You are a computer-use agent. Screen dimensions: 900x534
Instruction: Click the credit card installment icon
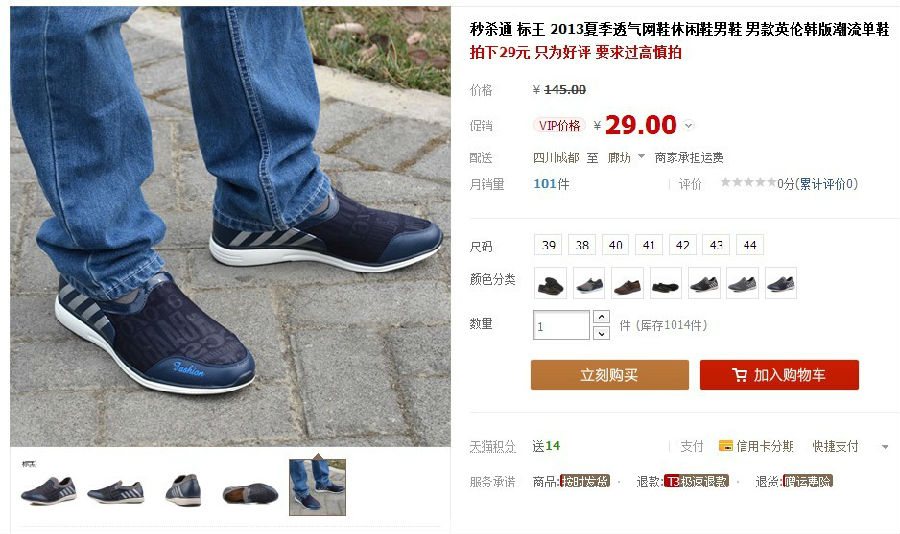[726, 446]
